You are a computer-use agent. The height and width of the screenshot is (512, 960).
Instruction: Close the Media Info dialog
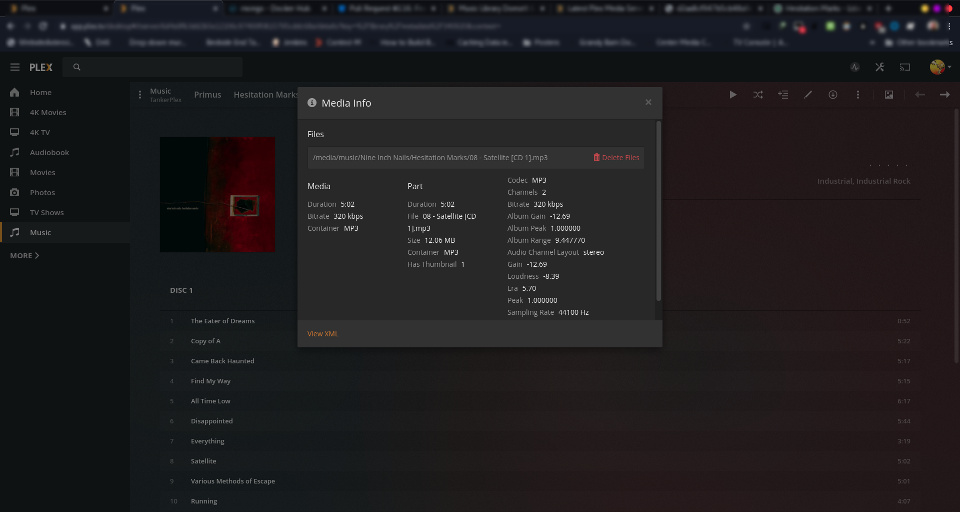648,102
